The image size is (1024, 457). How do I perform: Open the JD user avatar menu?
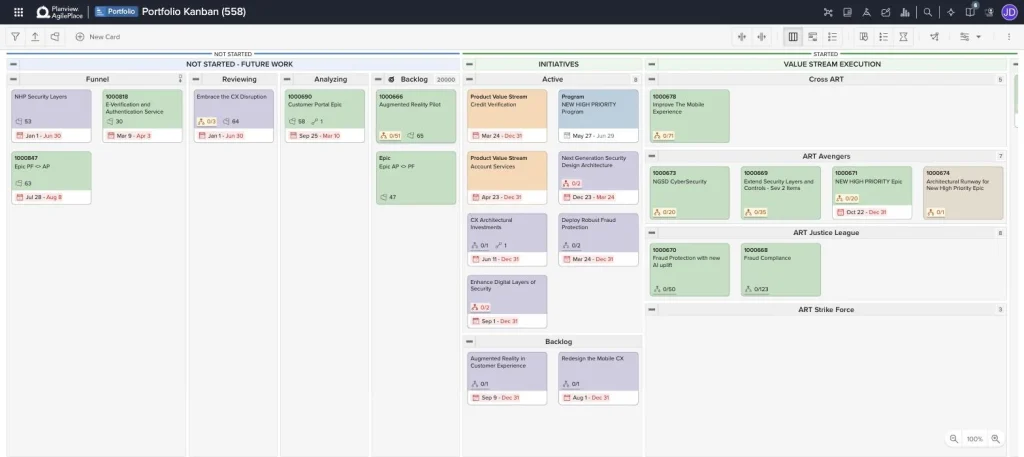(1009, 12)
